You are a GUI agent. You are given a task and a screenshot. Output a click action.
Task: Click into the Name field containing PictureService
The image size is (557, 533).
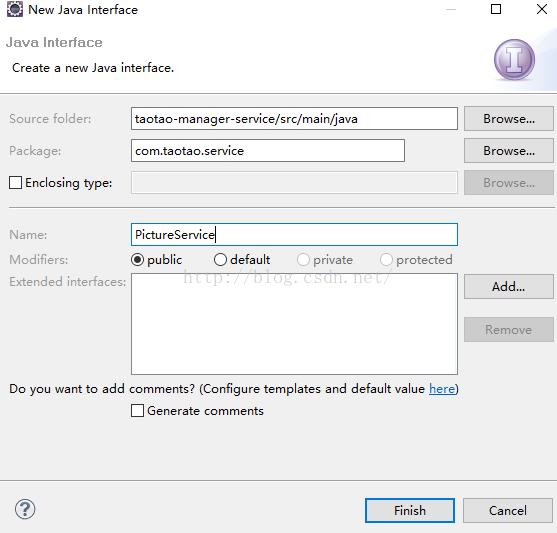294,235
